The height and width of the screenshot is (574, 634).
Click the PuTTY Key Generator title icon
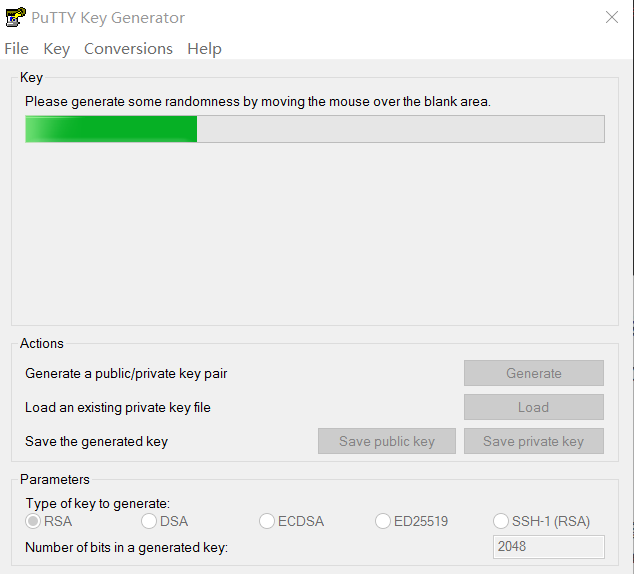(x=16, y=17)
